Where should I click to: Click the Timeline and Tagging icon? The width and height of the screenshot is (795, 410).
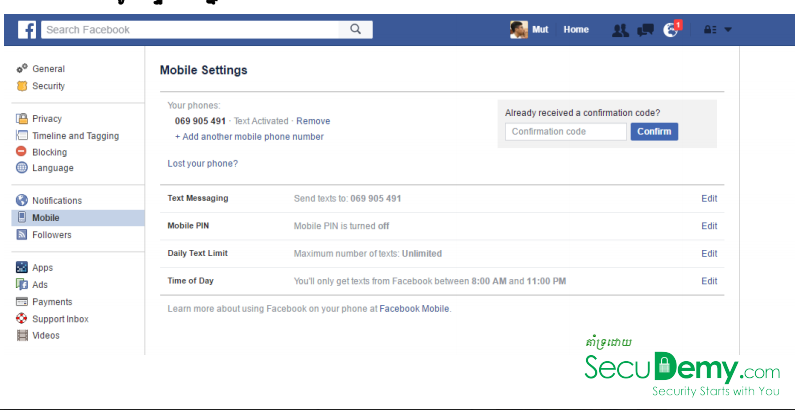click(x=22, y=135)
